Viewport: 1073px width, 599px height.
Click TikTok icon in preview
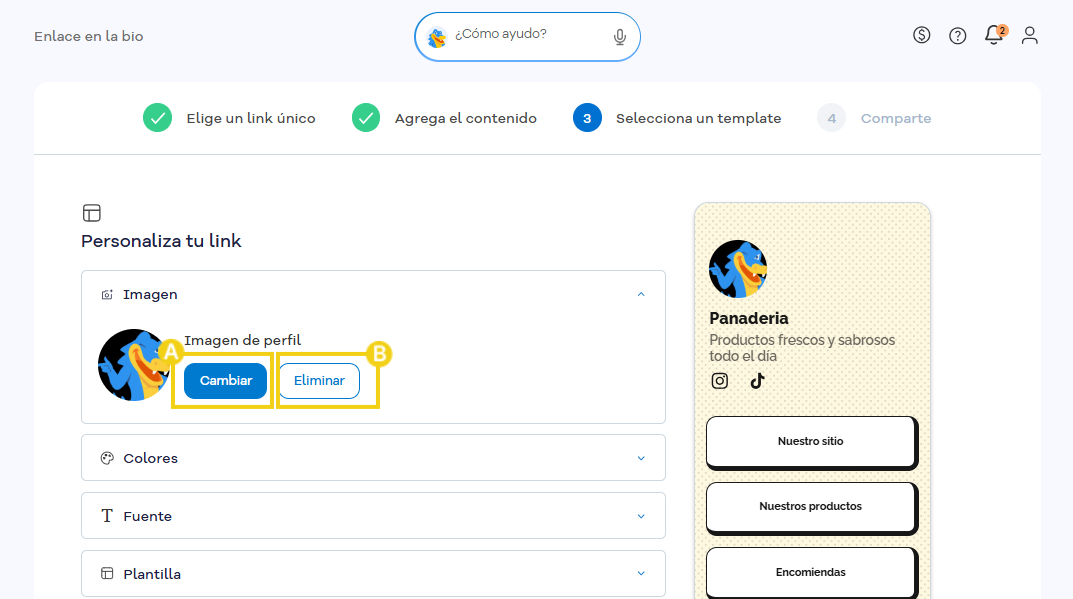(x=757, y=381)
